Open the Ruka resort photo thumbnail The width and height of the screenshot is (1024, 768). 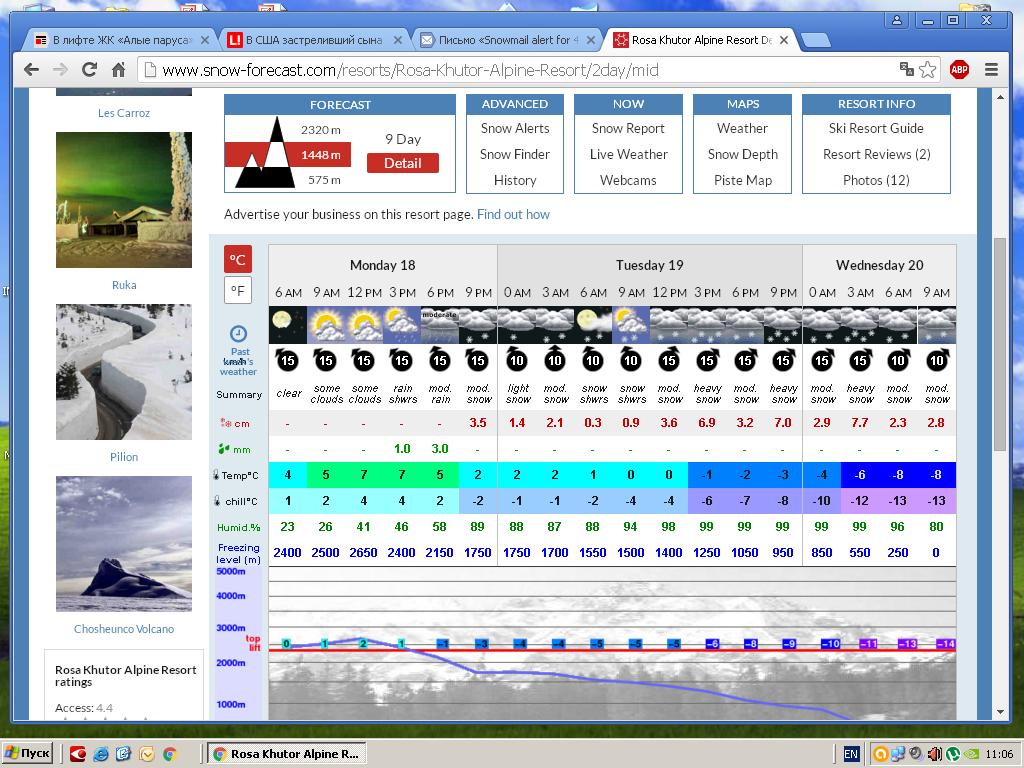(124, 200)
